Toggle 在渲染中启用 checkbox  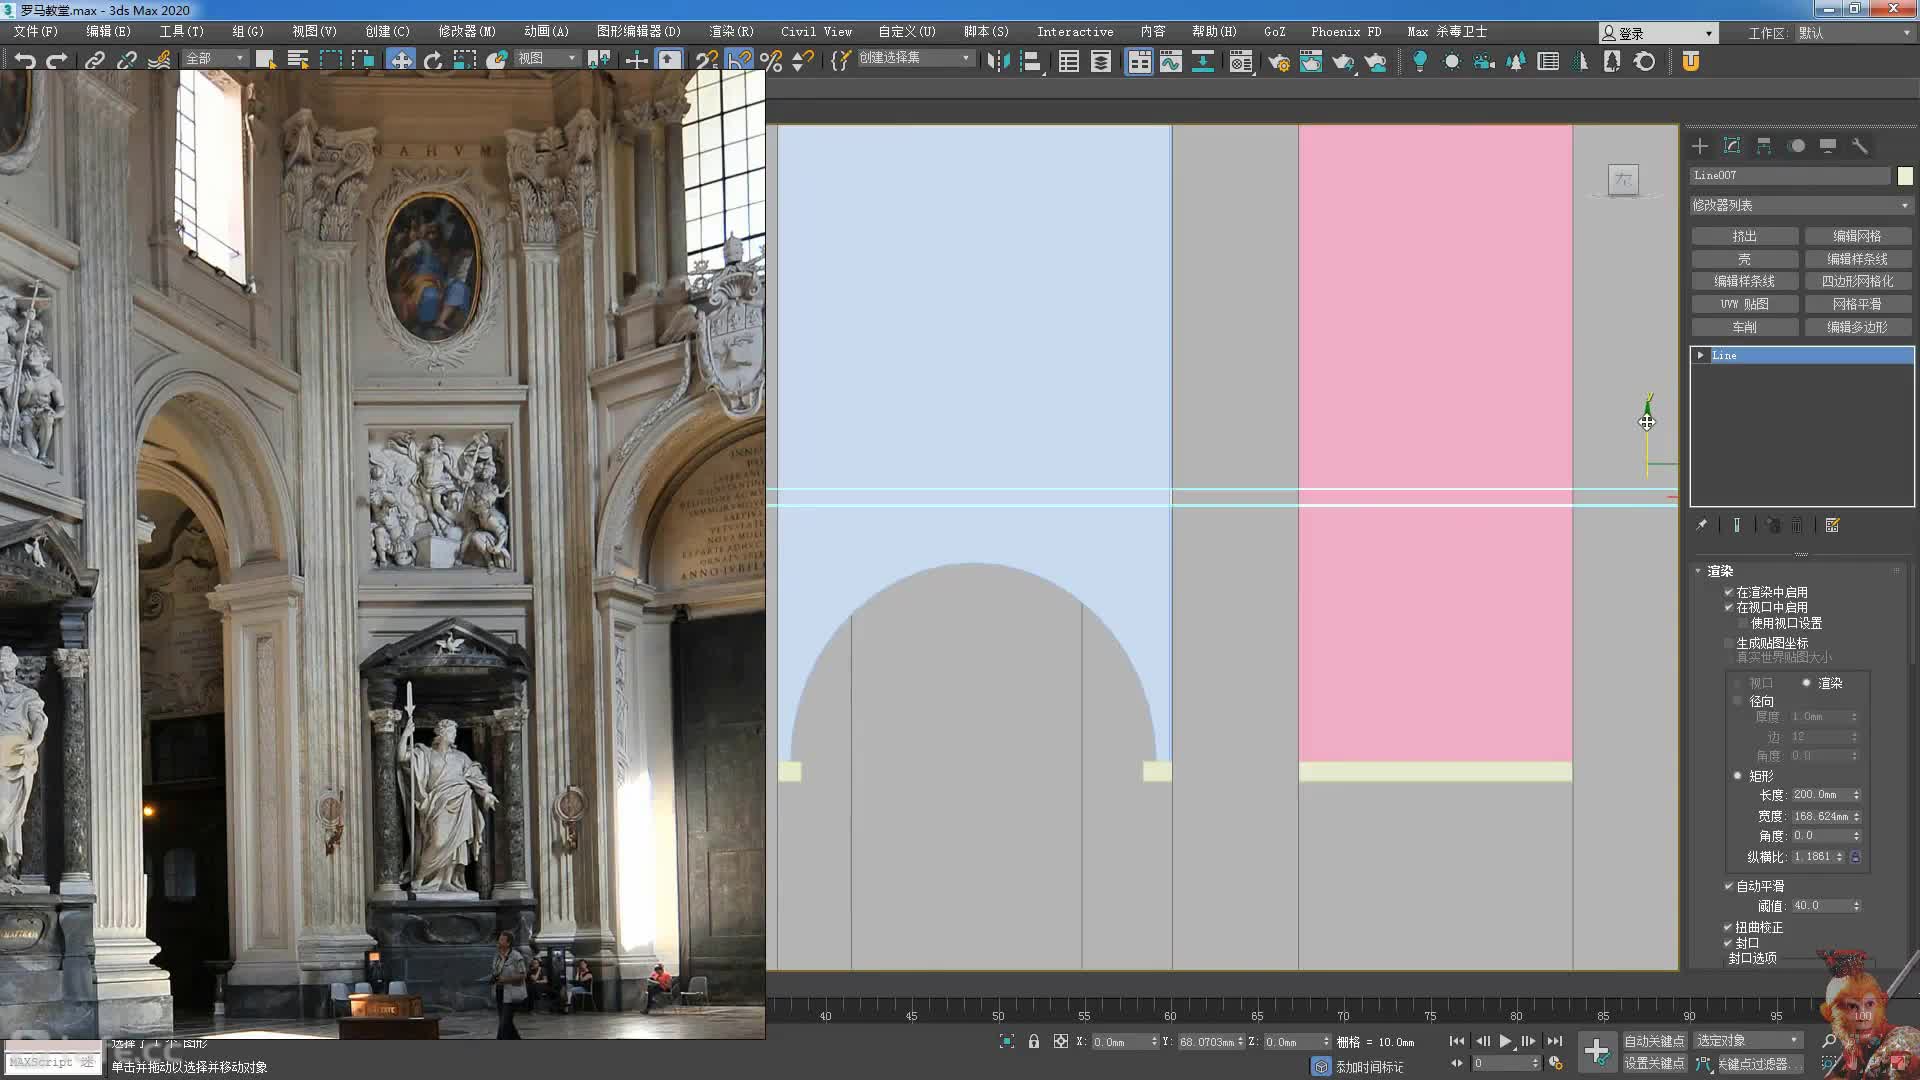coord(1728,592)
